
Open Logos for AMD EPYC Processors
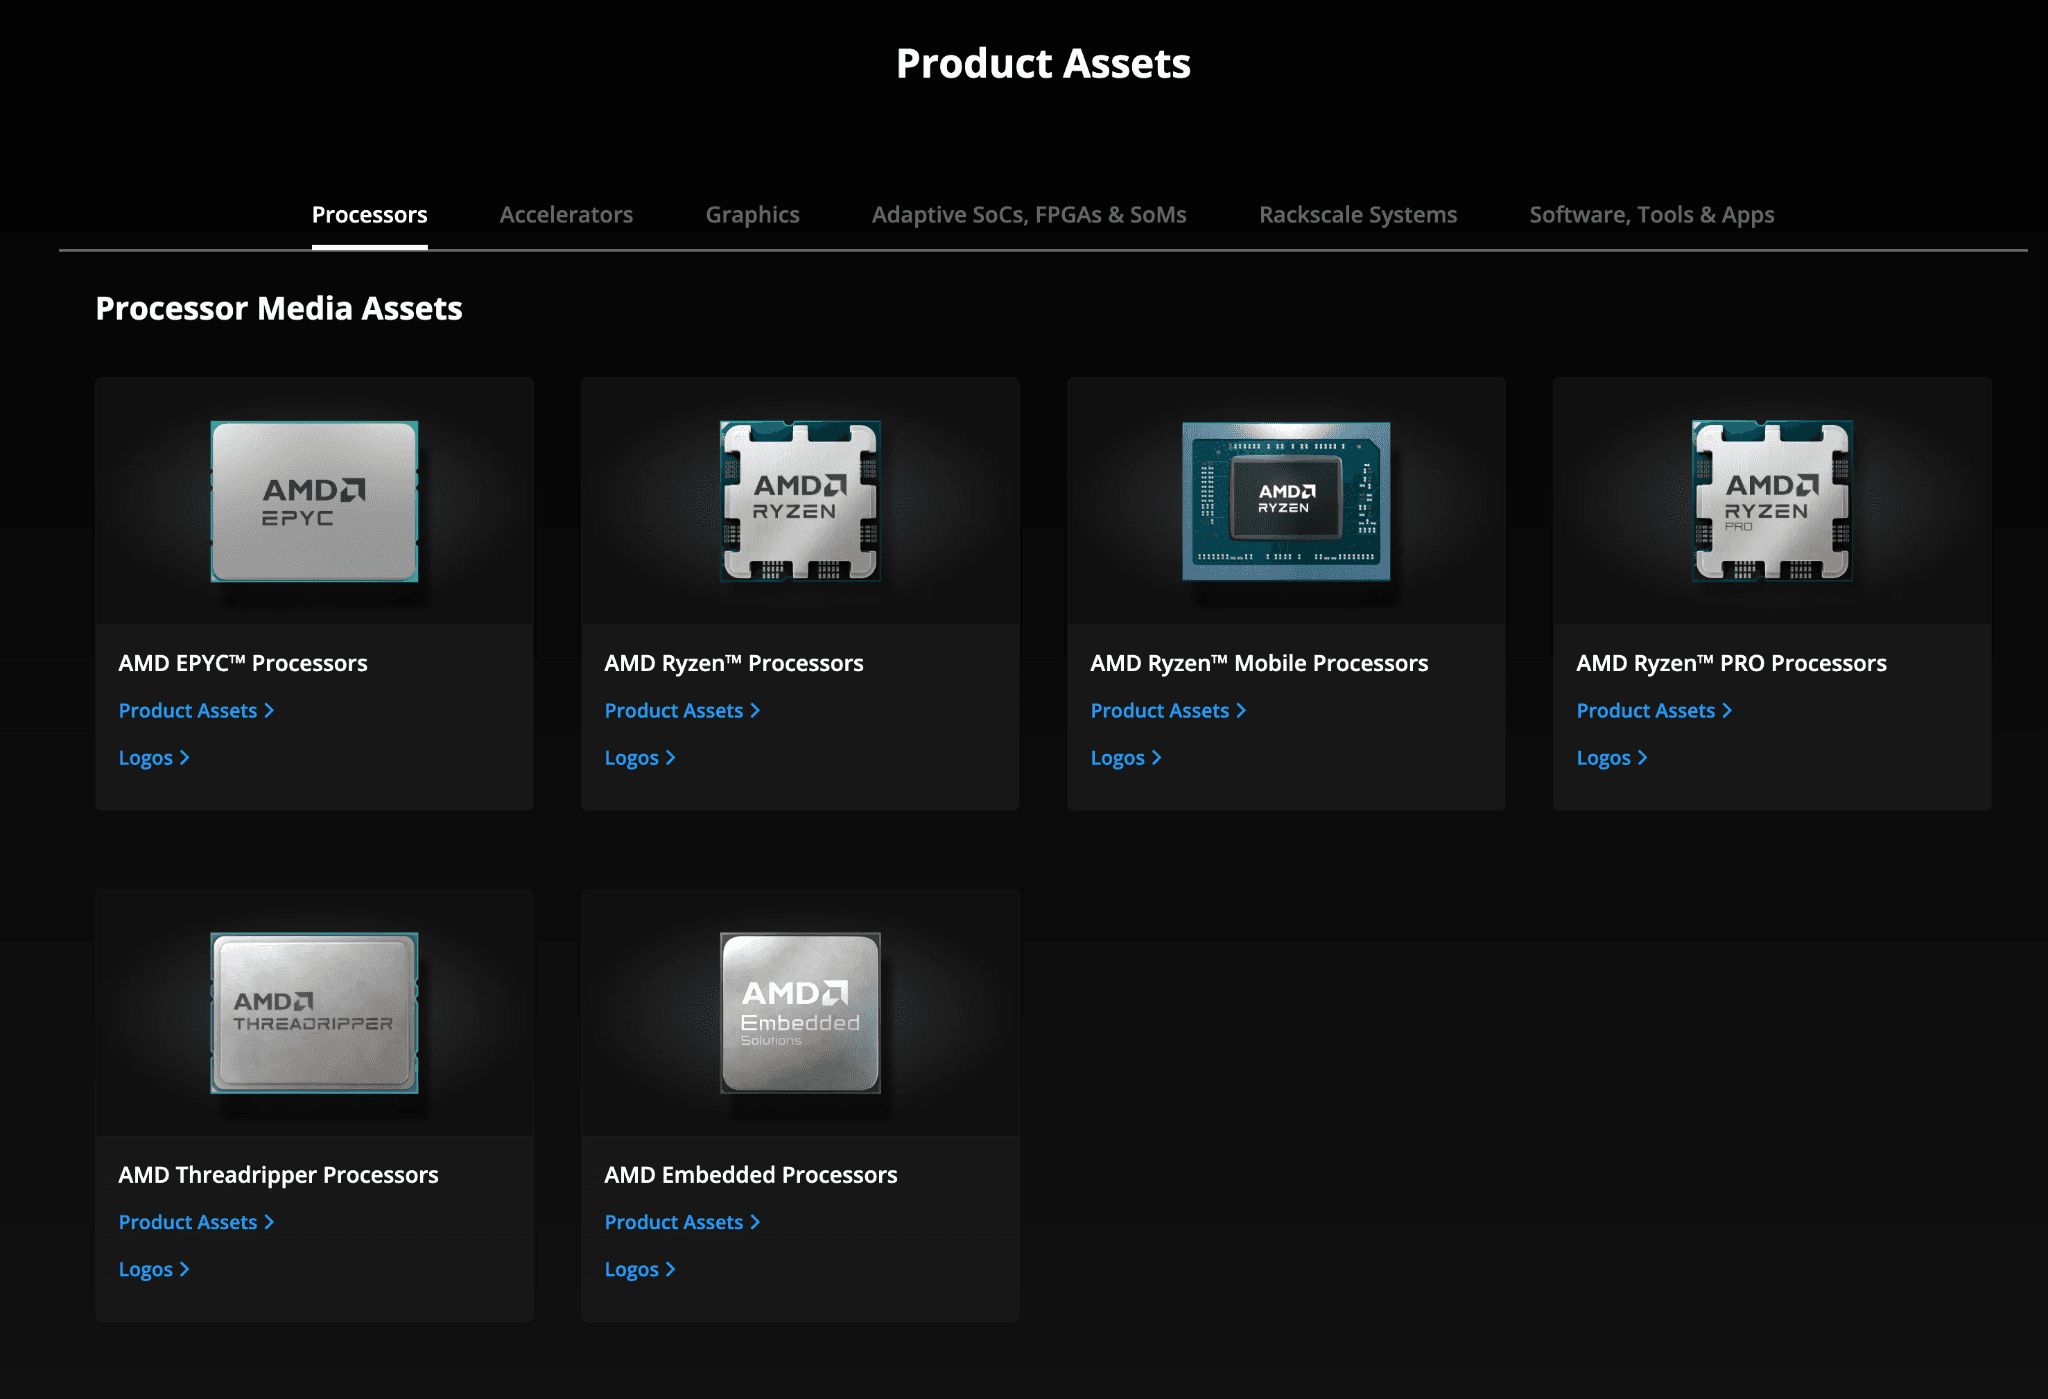point(154,758)
